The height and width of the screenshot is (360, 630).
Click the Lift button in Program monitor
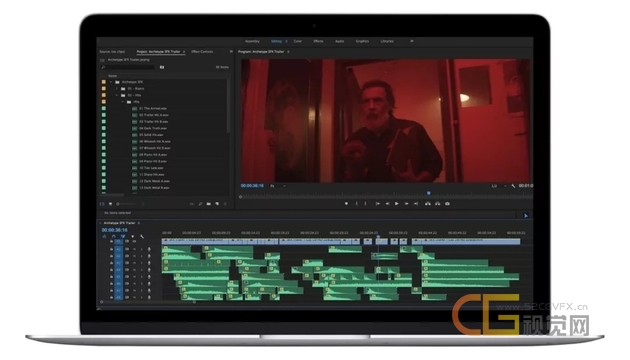pos(428,204)
